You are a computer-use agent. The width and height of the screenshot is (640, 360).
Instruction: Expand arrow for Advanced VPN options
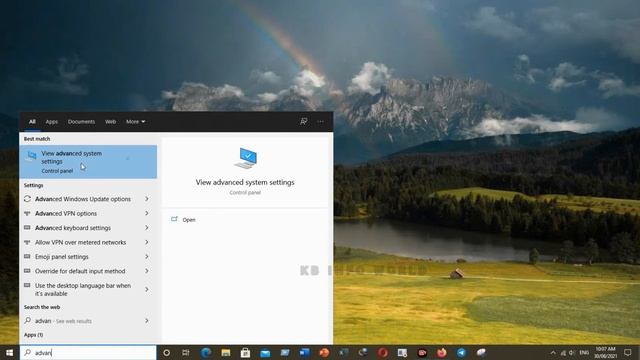pyautogui.click(x=147, y=213)
